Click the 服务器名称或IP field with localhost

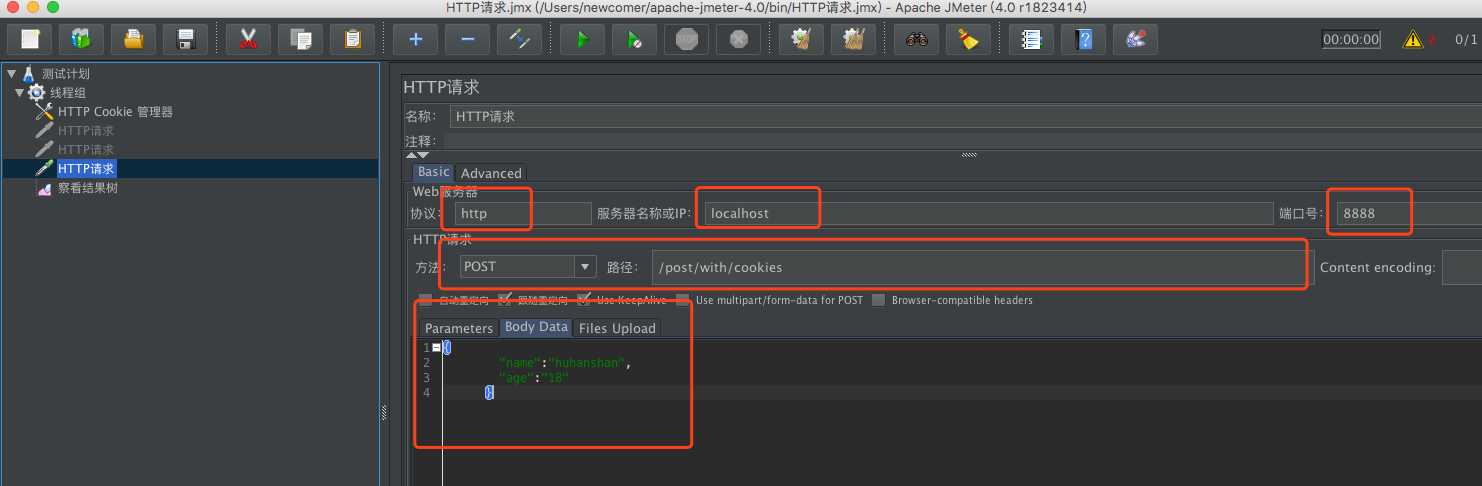989,213
